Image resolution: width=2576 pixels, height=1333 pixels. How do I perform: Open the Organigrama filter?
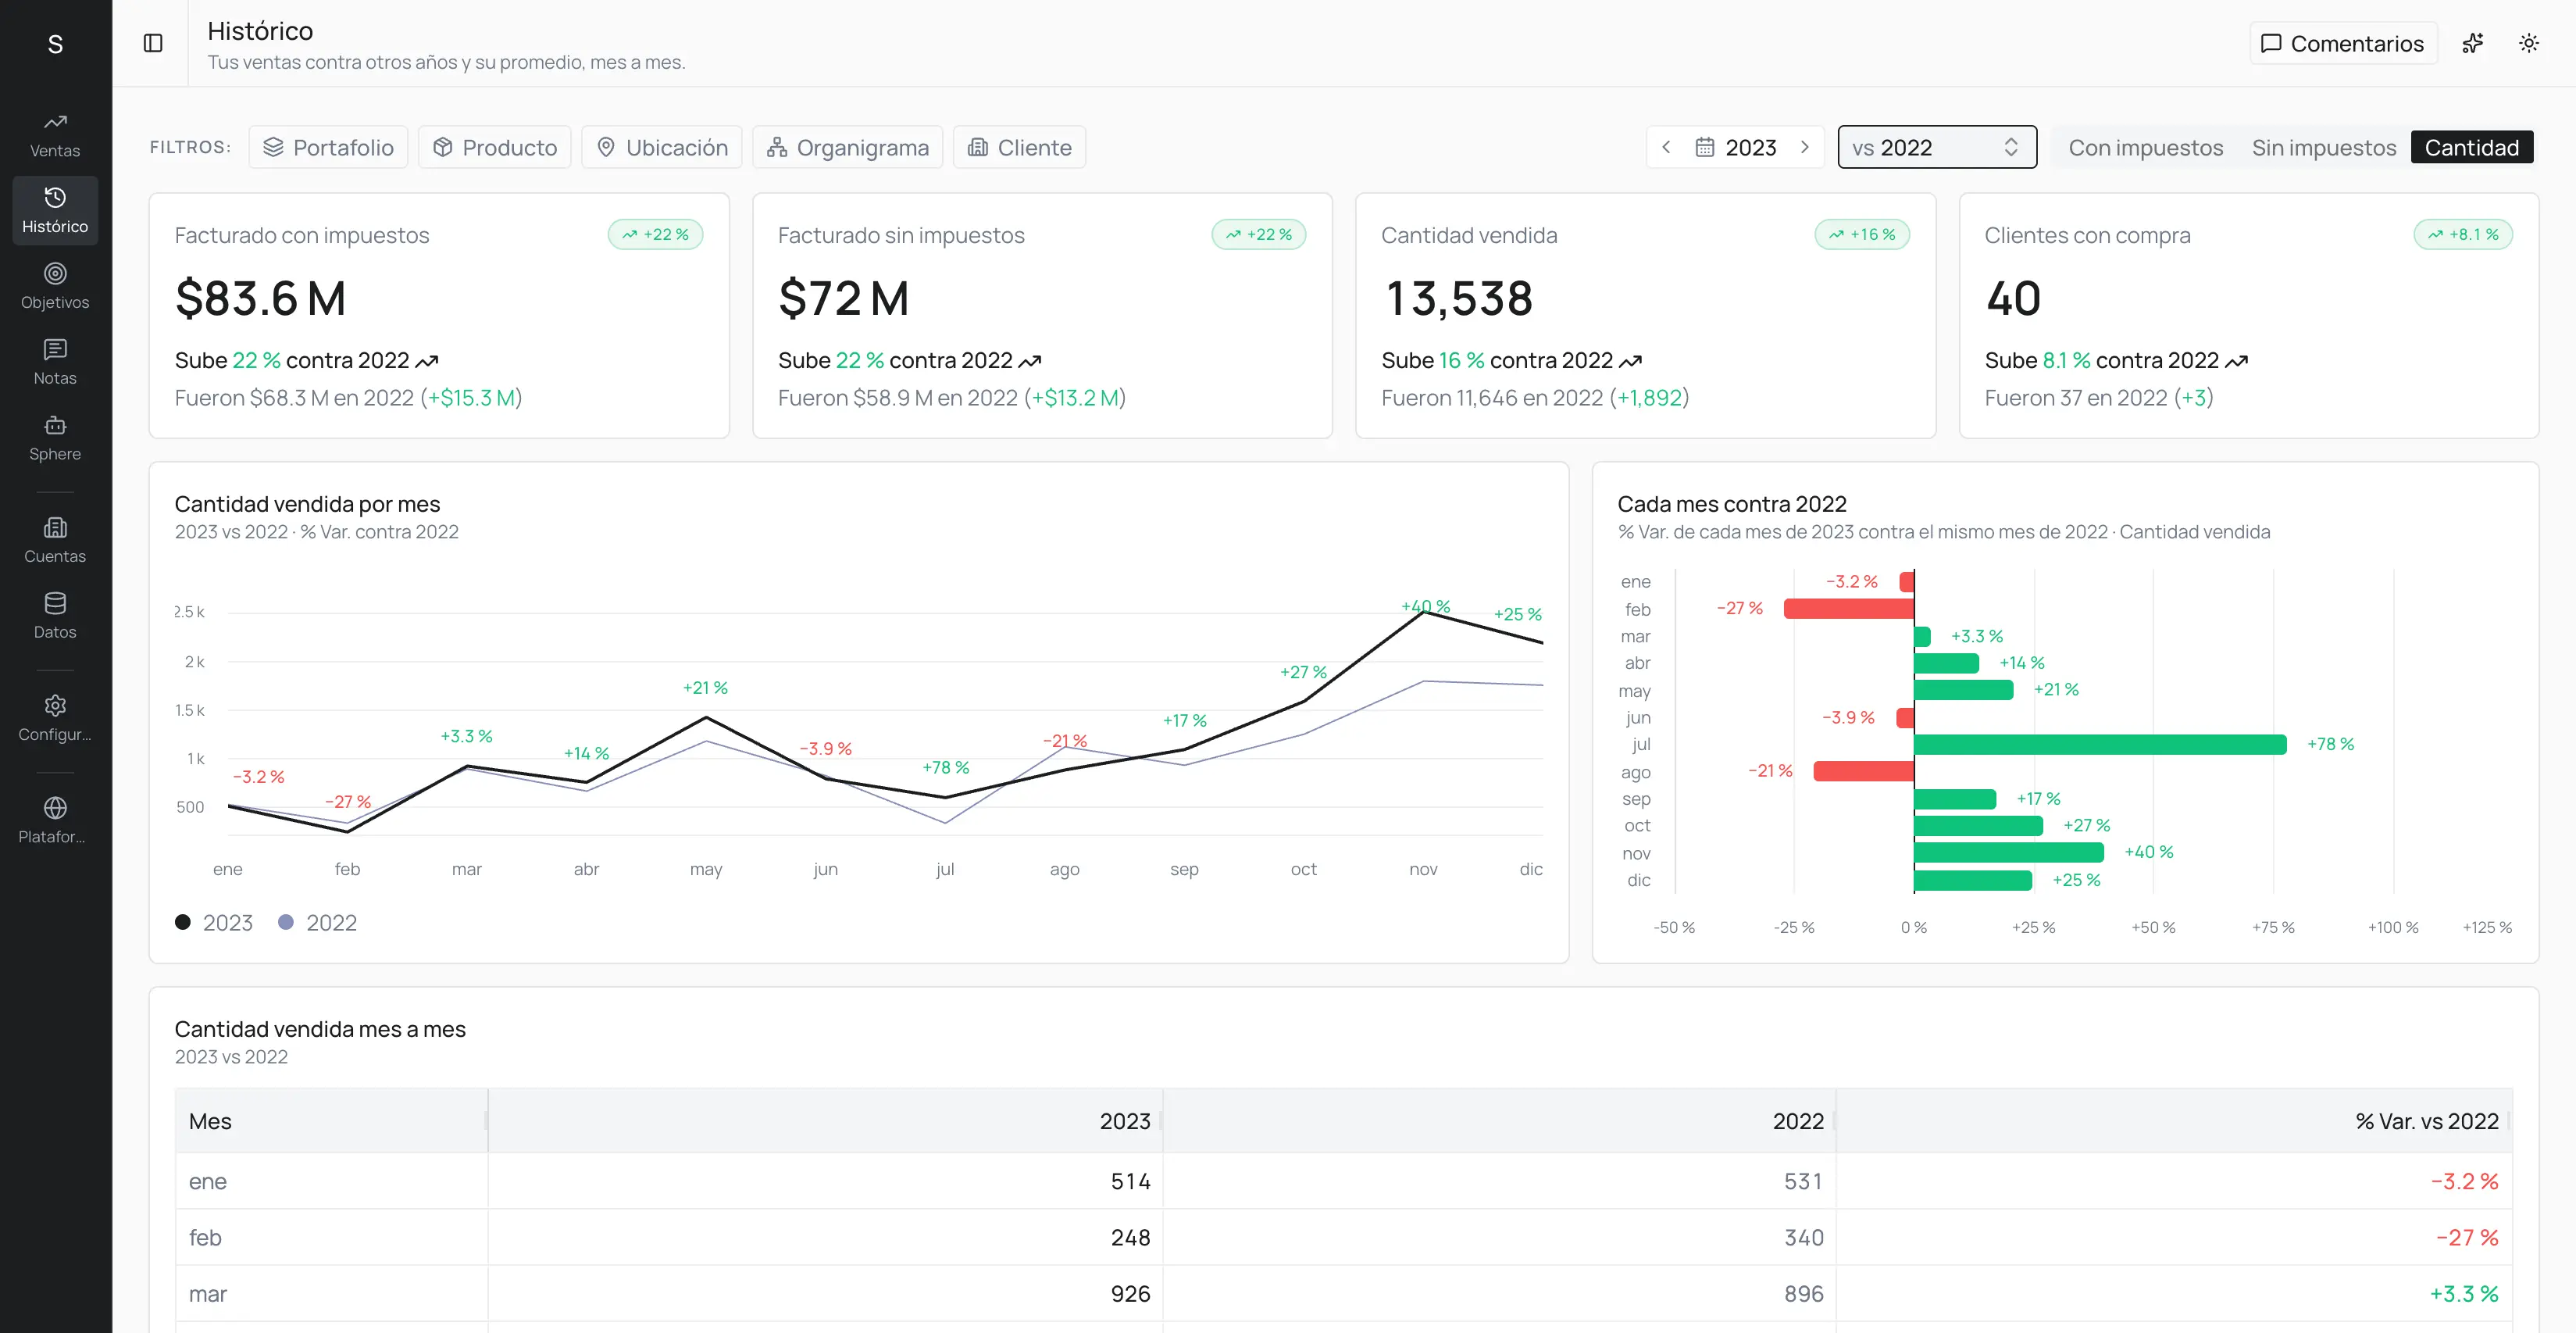pyautogui.click(x=847, y=147)
